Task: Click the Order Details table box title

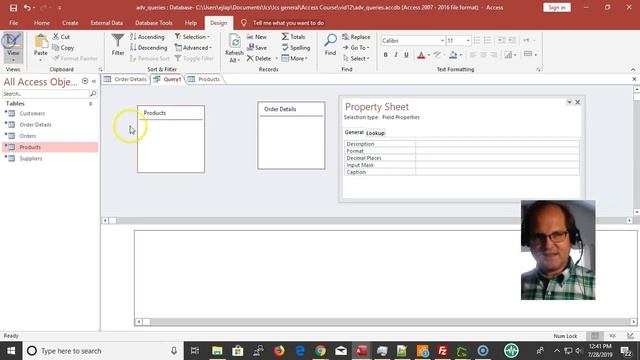Action: pyautogui.click(x=280, y=109)
